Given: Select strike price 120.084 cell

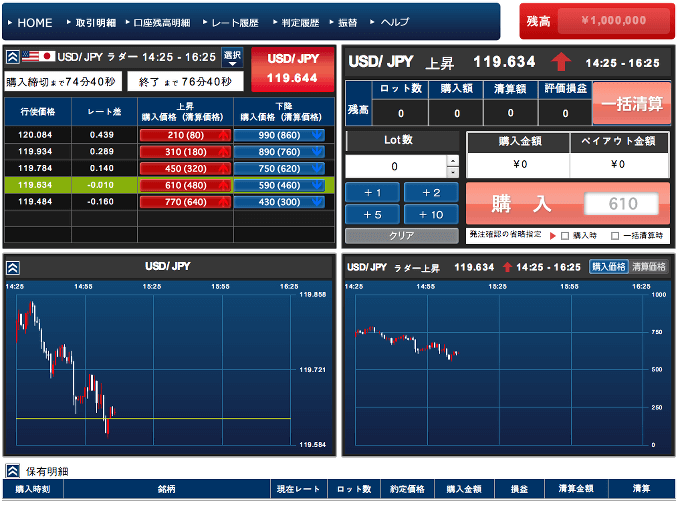Looking at the screenshot, I should pyautogui.click(x=38, y=135).
